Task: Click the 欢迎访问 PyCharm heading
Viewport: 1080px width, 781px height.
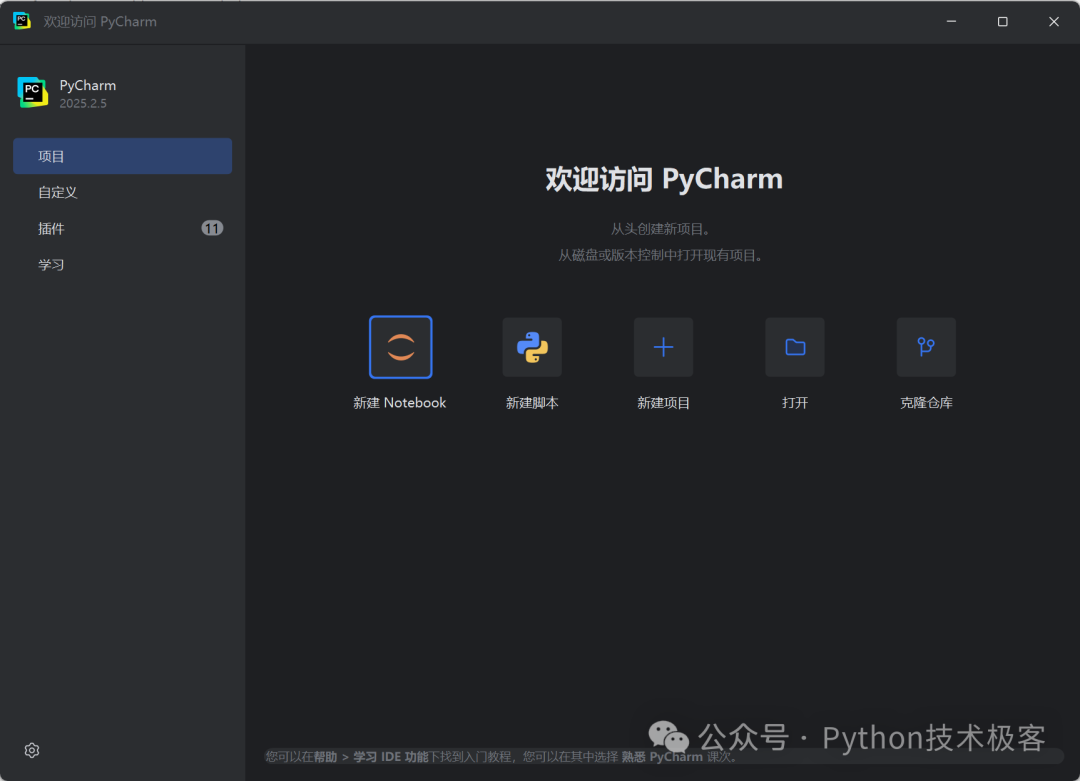Action: coord(664,179)
